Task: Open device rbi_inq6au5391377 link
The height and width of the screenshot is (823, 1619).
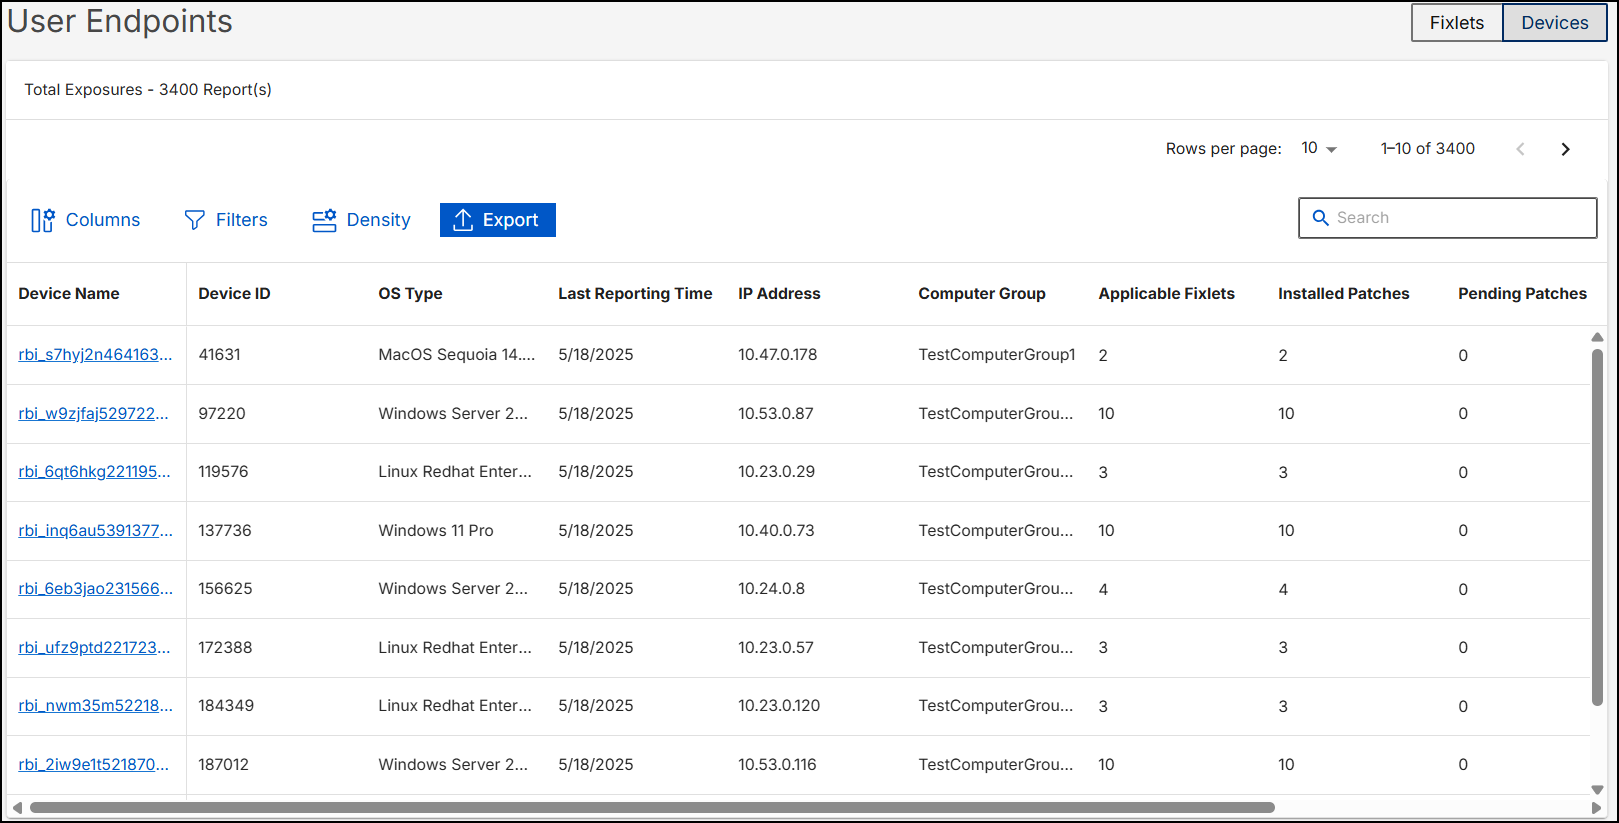Action: pos(95,531)
